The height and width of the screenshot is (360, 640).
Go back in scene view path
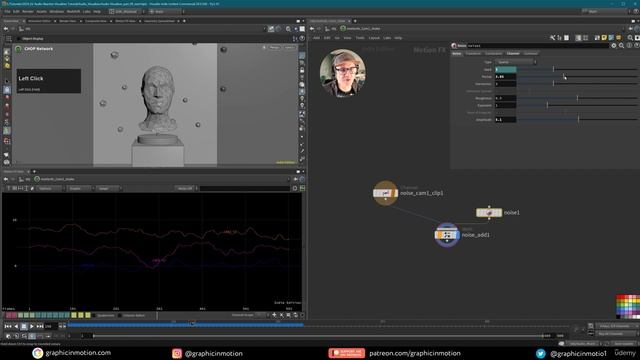tap(6, 29)
